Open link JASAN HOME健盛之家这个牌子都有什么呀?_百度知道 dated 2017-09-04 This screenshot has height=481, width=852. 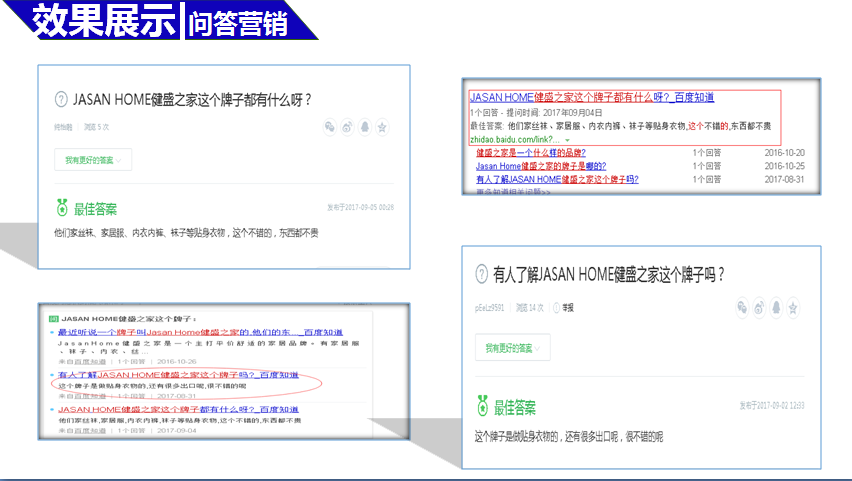click(178, 409)
